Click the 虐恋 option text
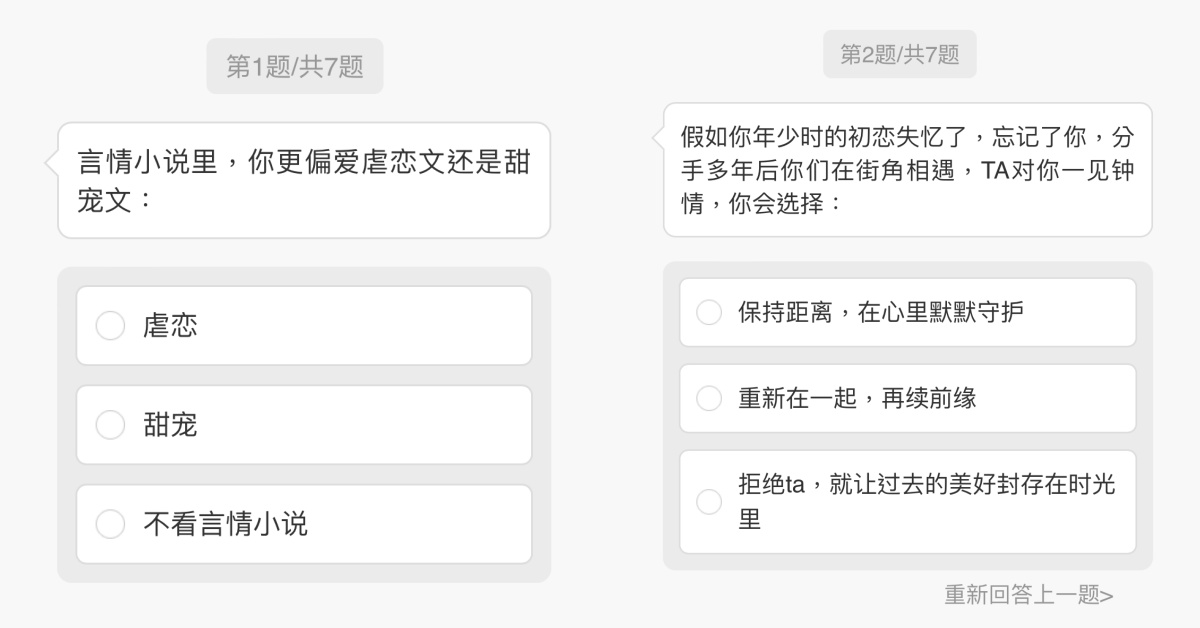Viewport: 1200px width, 628px height. (170, 326)
